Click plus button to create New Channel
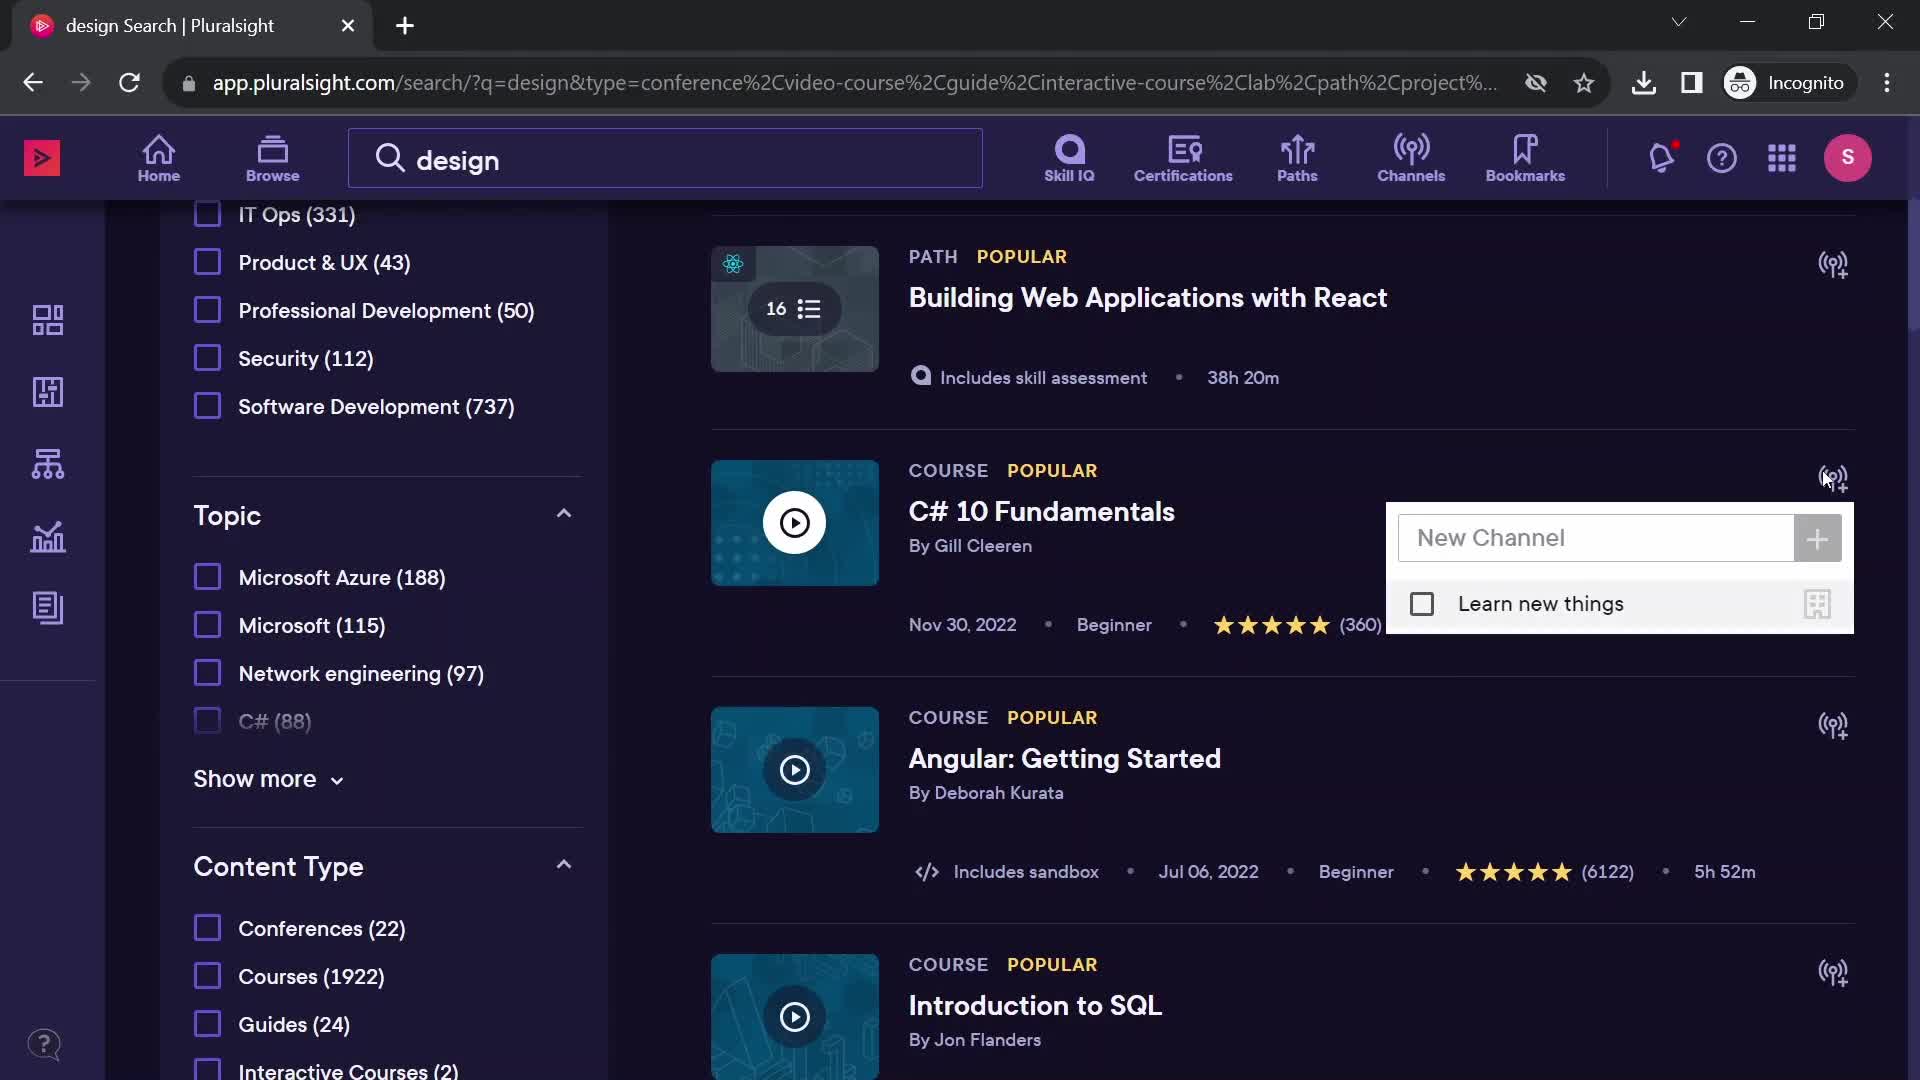1920x1080 pixels. click(x=1818, y=539)
